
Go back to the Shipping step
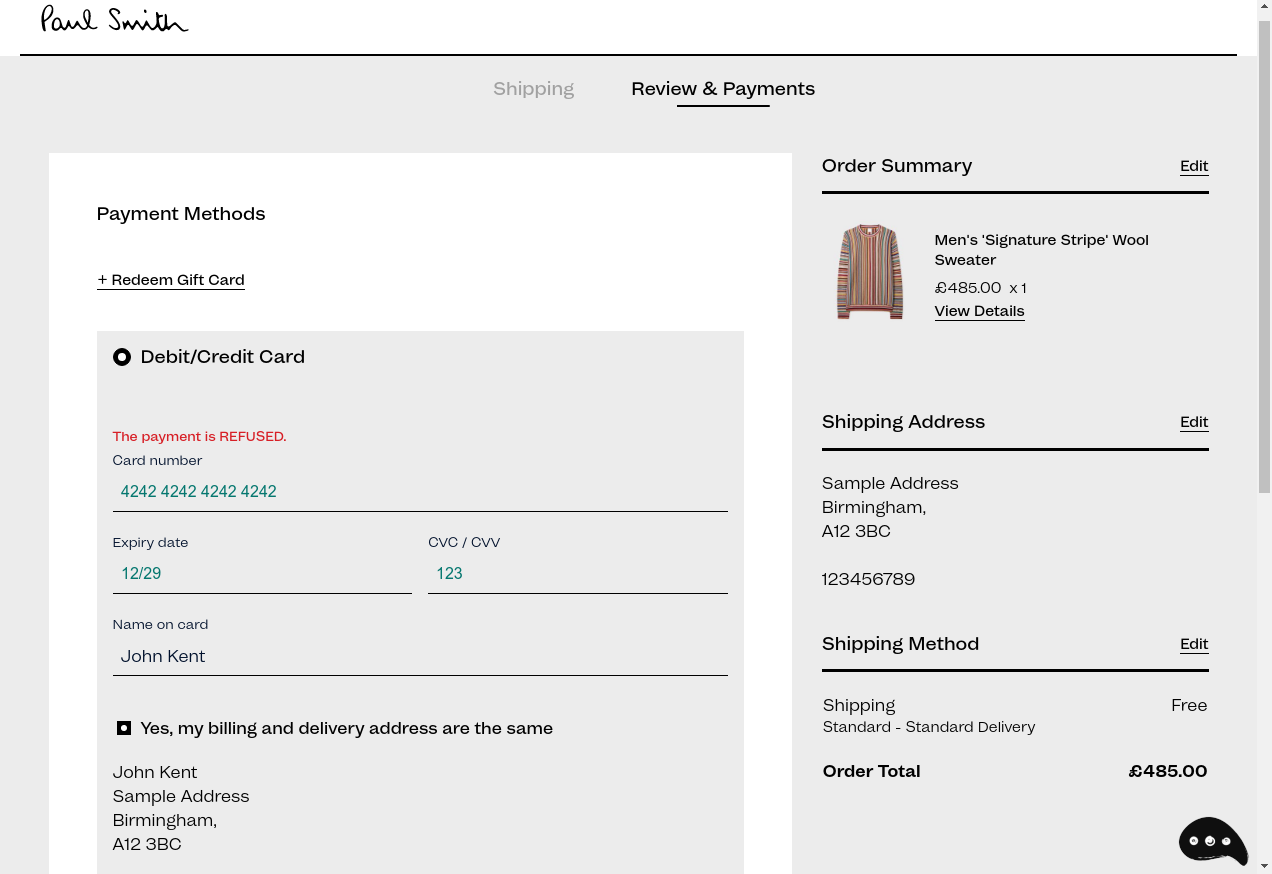coord(533,88)
